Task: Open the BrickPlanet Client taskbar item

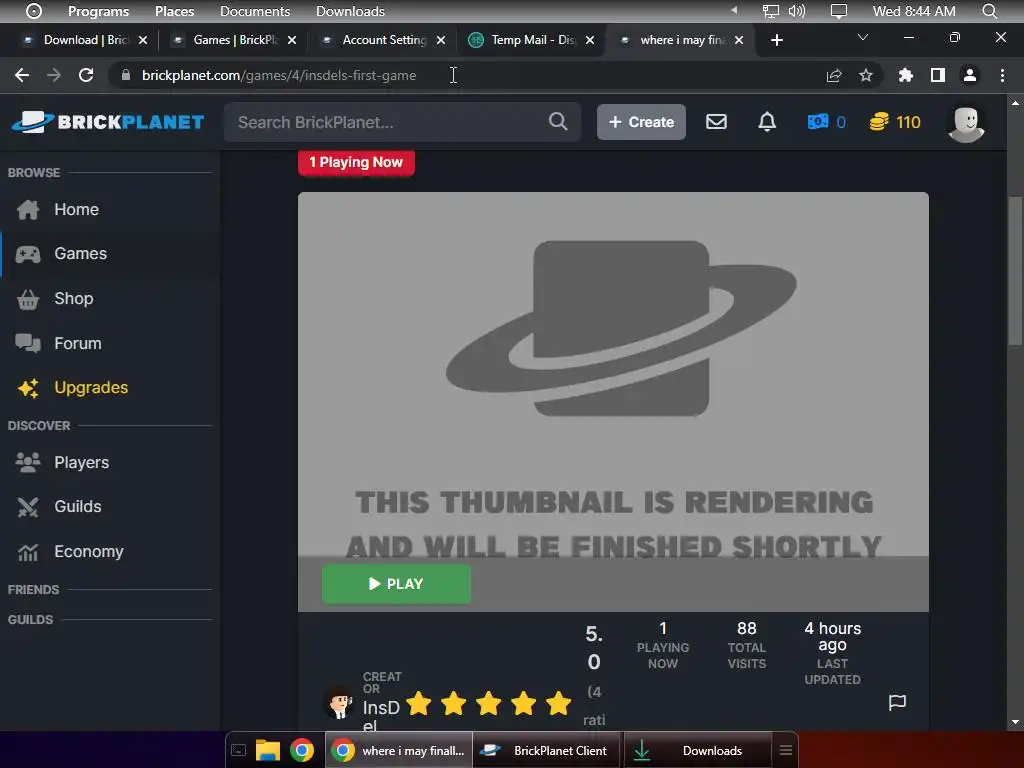Action: [547, 750]
